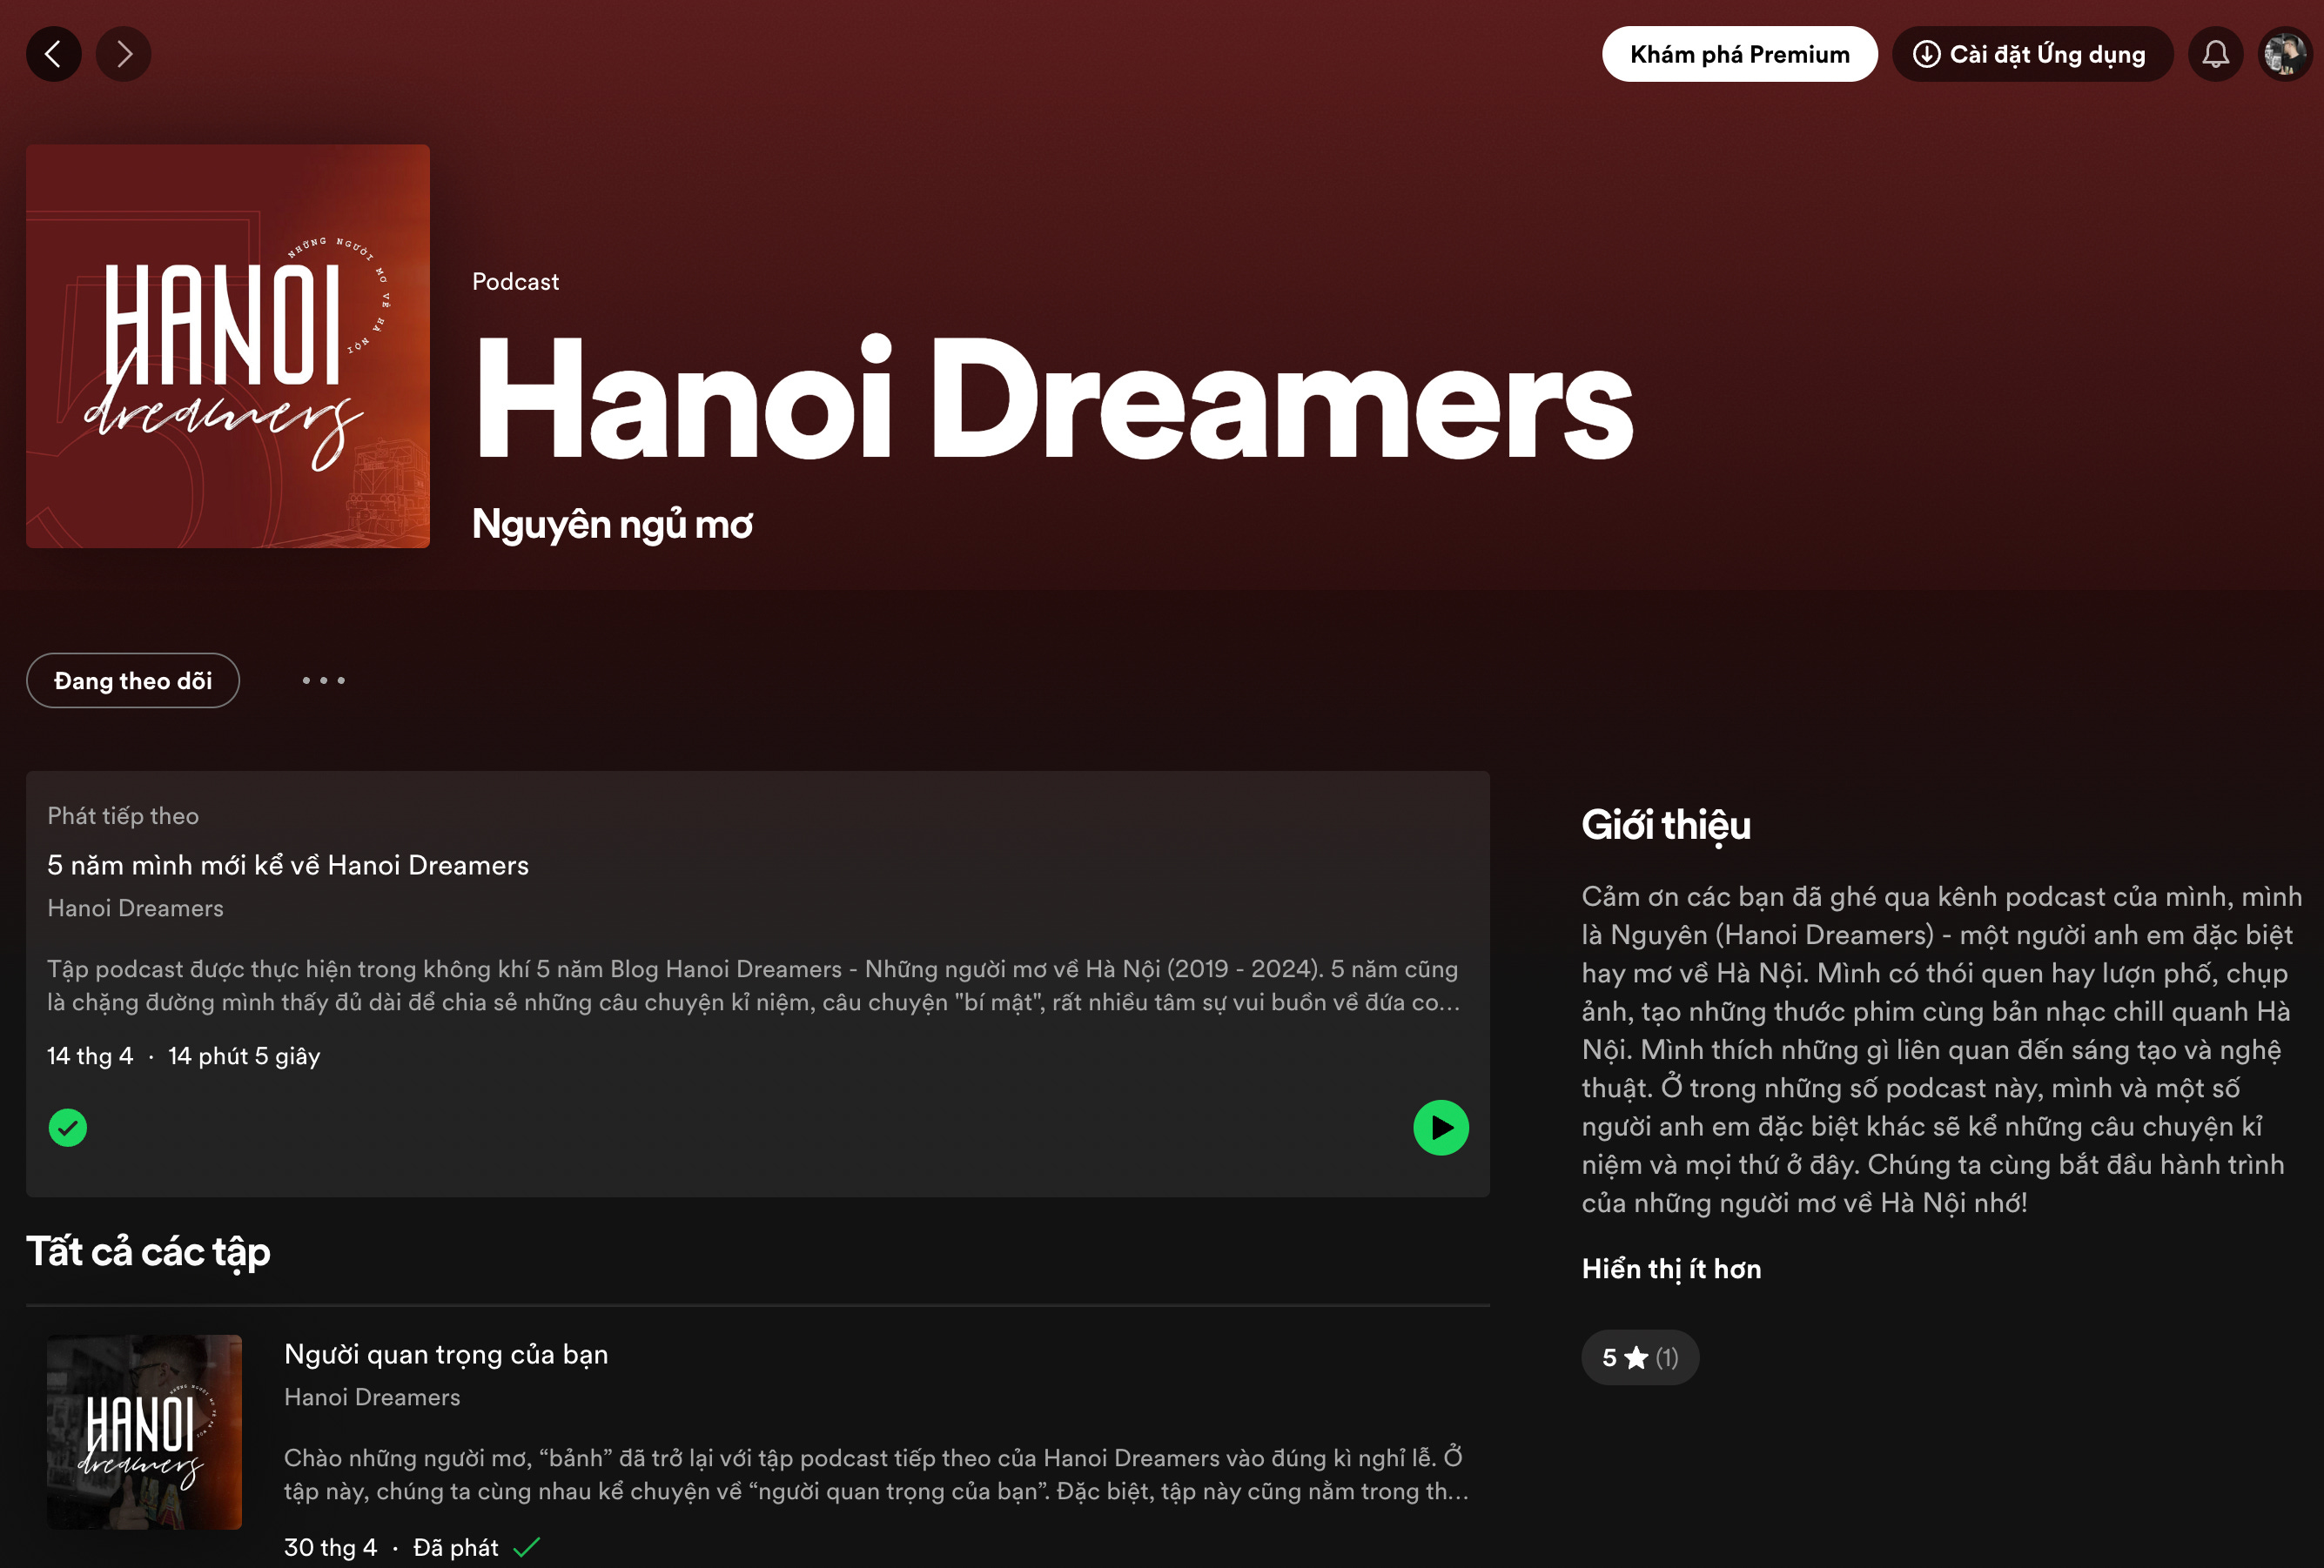Open Hanoi Dreamers link under next episode
Image resolution: width=2324 pixels, height=1568 pixels.
point(135,908)
